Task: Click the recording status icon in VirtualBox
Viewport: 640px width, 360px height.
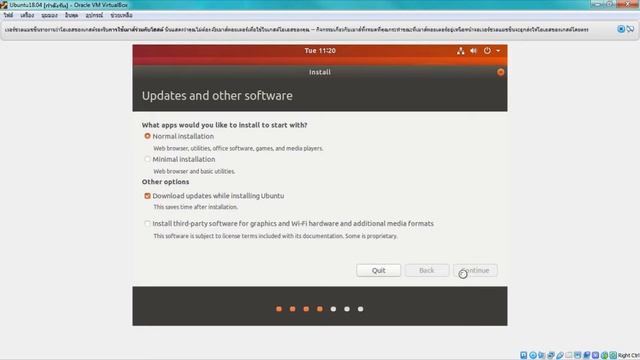Action: tap(587, 356)
